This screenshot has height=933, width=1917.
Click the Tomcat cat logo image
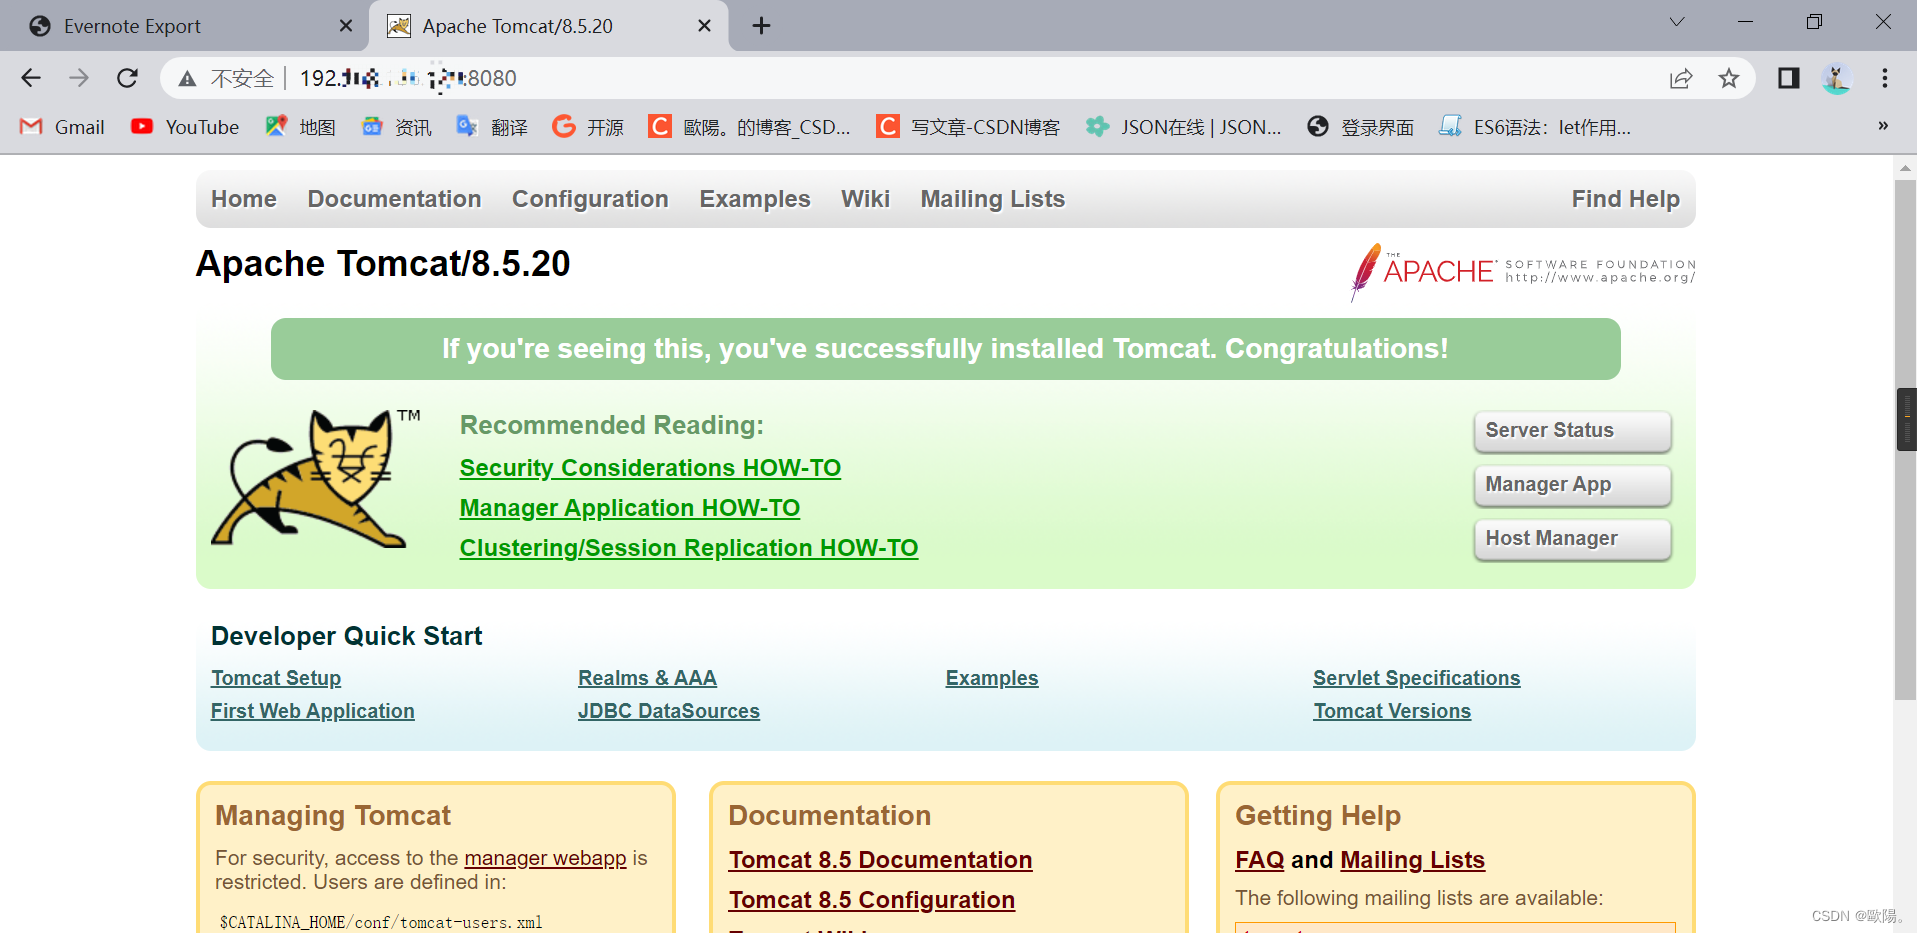(316, 478)
